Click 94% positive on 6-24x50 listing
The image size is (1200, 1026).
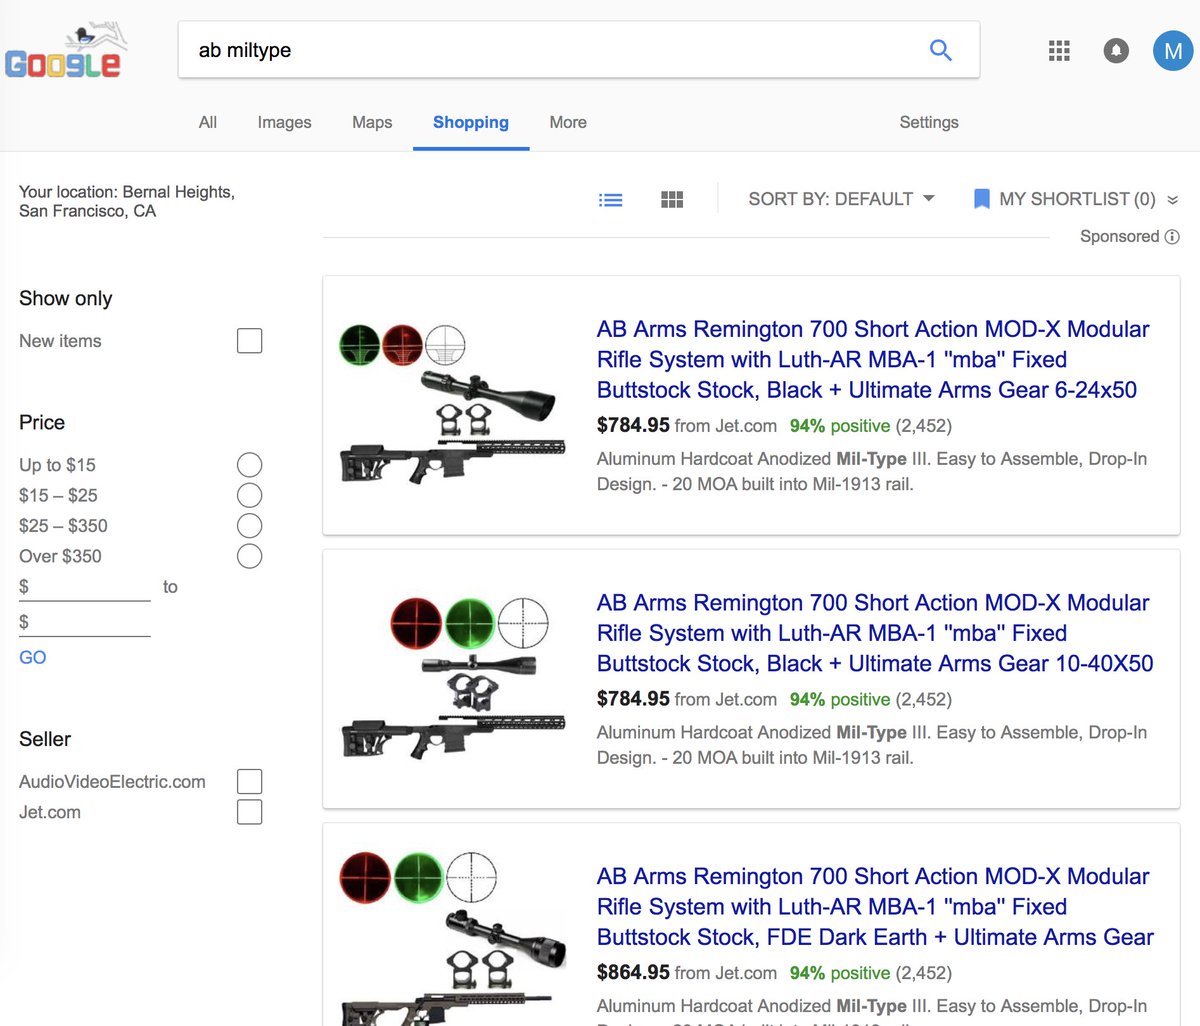tap(840, 426)
